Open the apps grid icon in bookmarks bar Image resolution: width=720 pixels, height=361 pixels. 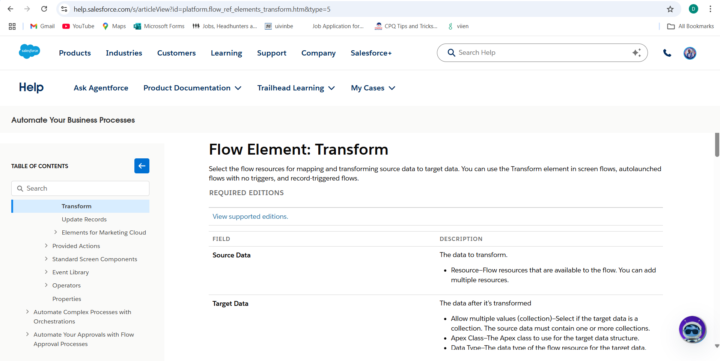point(12,26)
